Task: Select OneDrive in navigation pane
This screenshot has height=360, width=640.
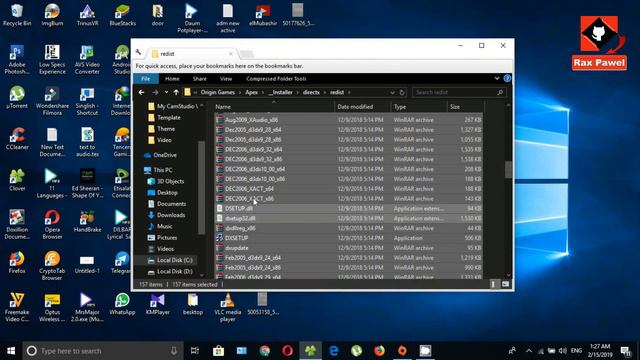Action: pos(160,155)
